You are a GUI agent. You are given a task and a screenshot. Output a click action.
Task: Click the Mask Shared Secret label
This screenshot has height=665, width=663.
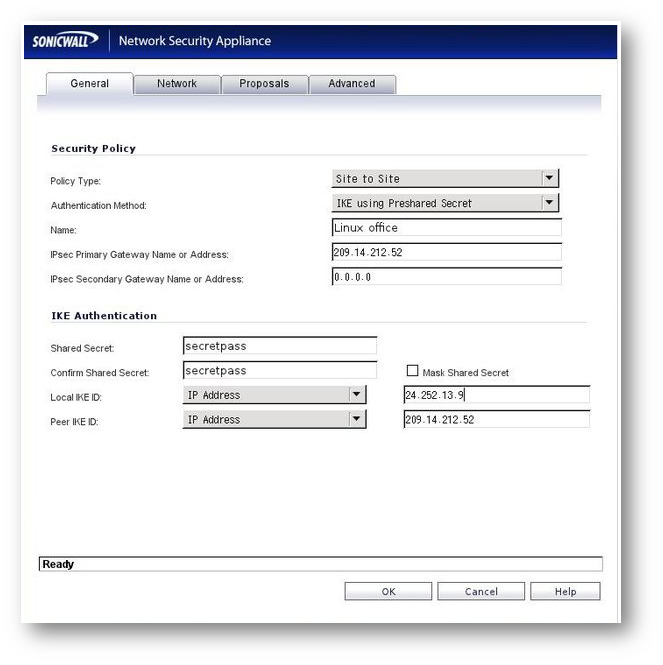(465, 373)
